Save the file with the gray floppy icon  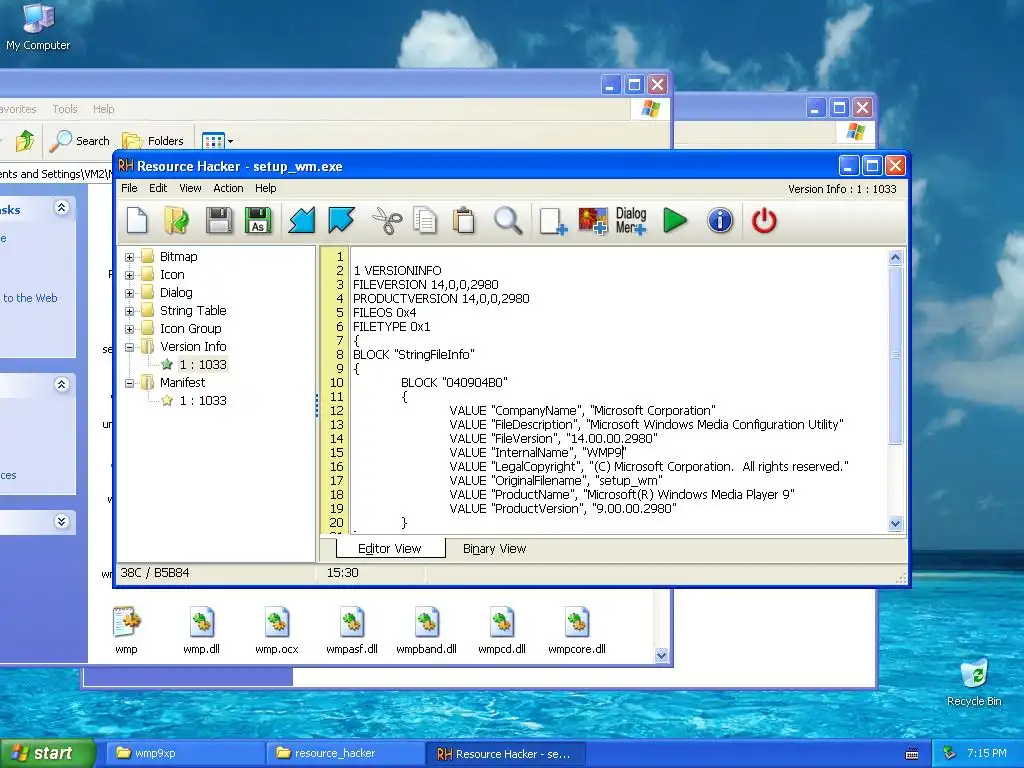pyautogui.click(x=219, y=221)
